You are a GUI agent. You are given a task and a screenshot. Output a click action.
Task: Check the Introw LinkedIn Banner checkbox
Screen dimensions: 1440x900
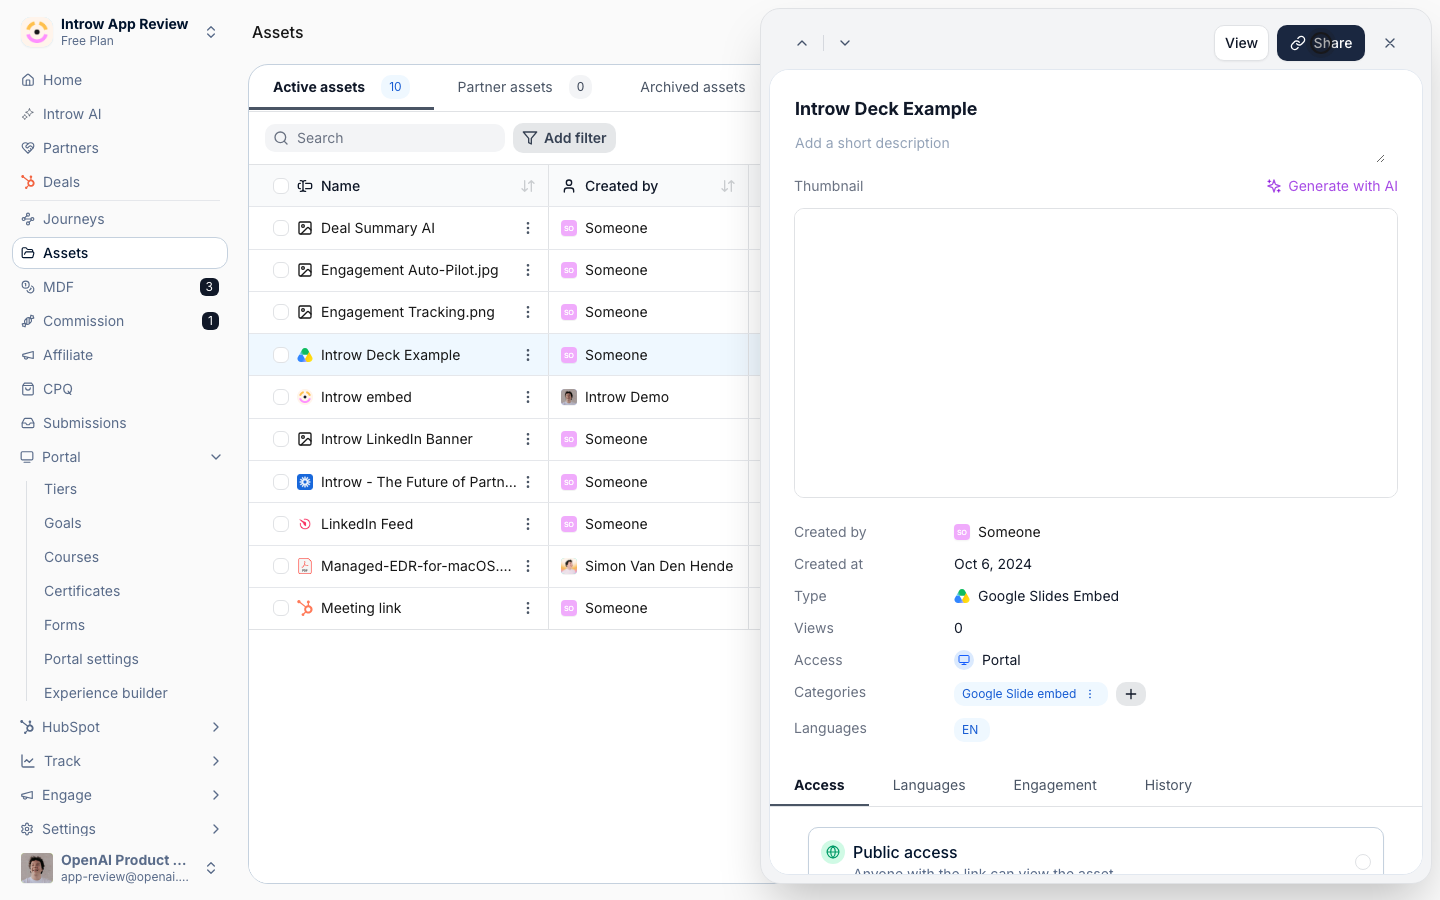[x=281, y=439]
